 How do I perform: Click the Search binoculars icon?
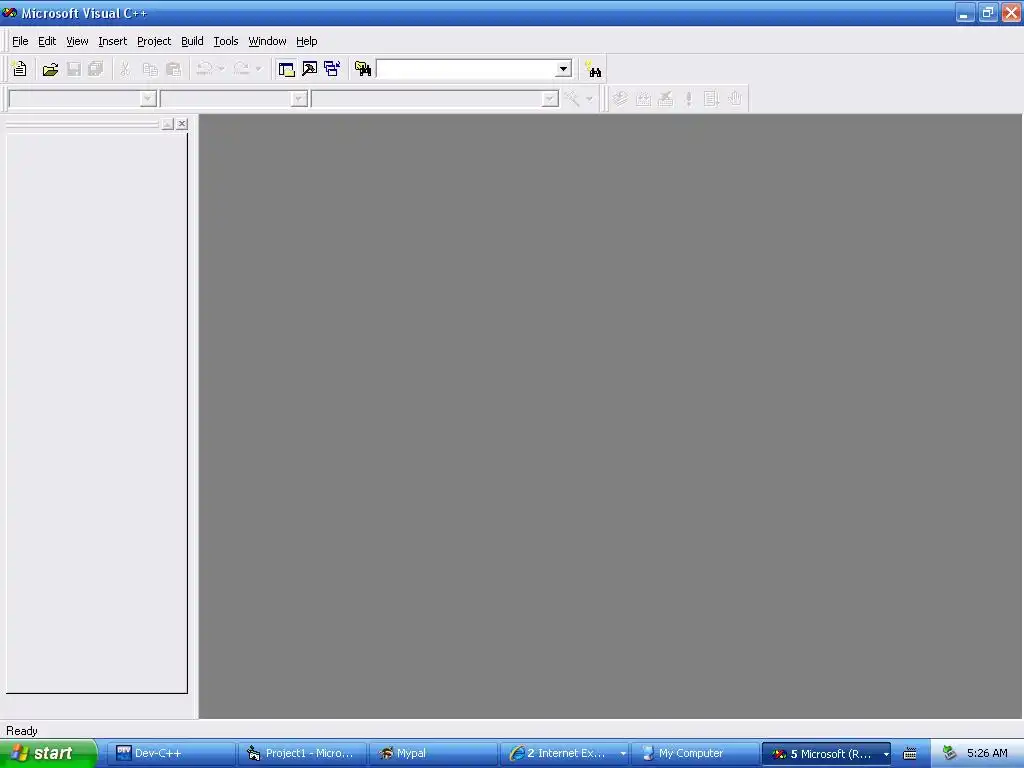(593, 69)
